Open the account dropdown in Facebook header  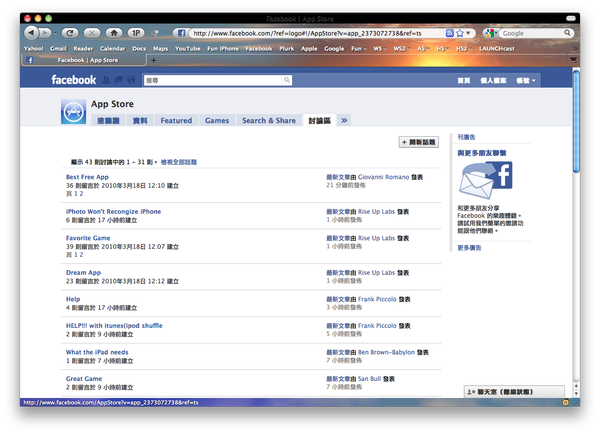526,80
